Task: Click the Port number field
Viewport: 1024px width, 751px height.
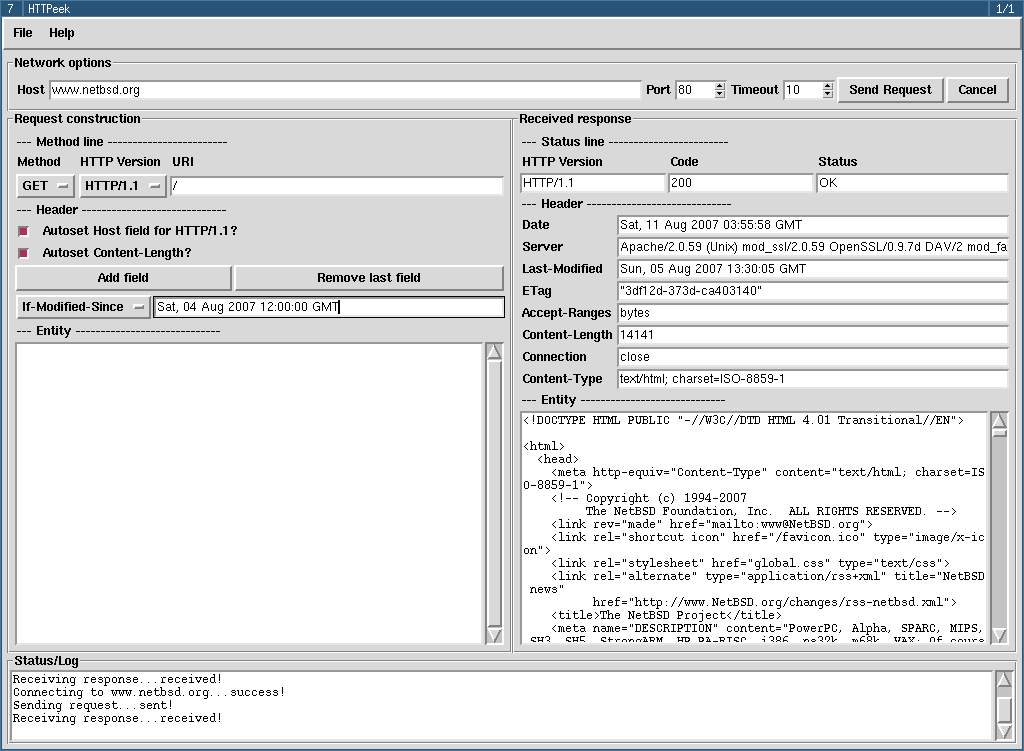Action: point(695,90)
